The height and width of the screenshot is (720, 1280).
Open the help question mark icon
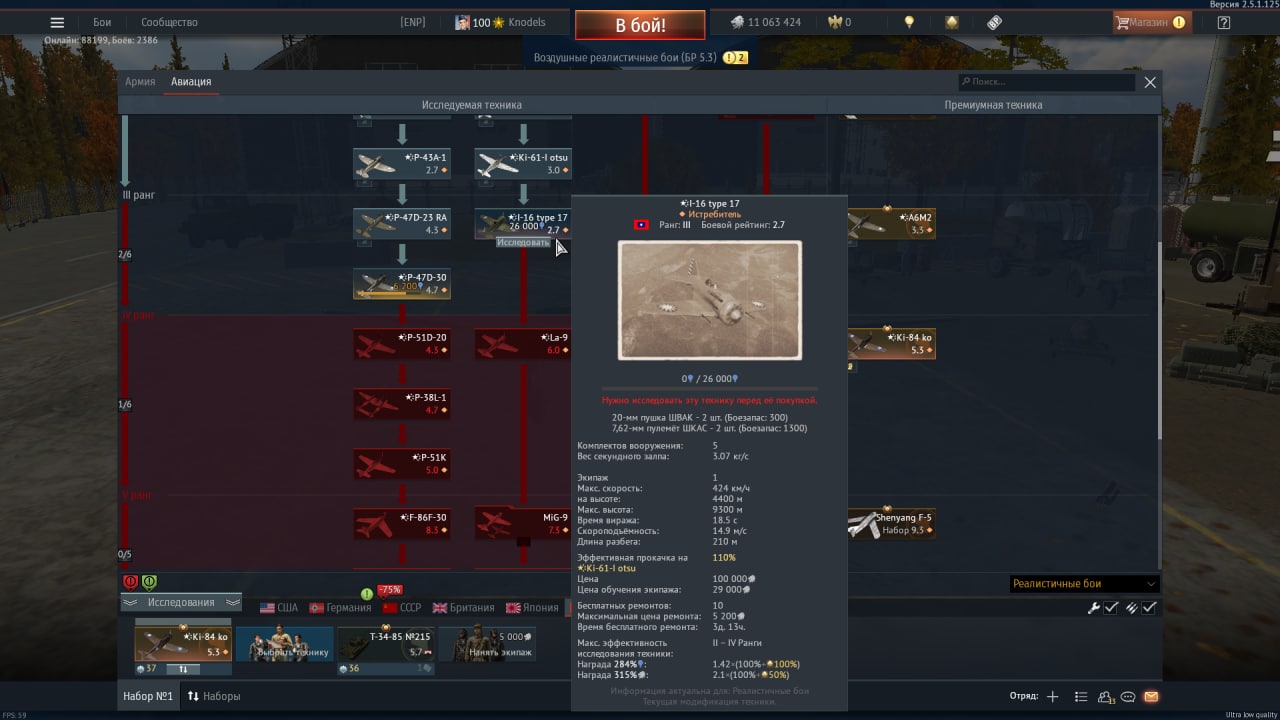pyautogui.click(x=1224, y=22)
